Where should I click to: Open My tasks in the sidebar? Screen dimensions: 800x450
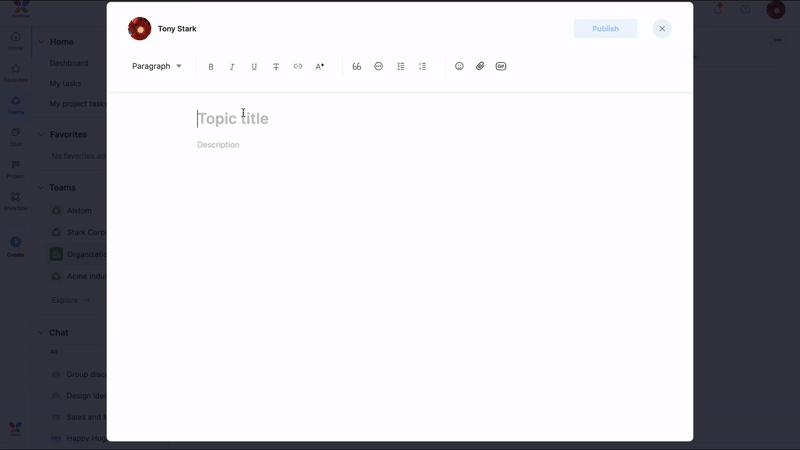pyautogui.click(x=65, y=83)
